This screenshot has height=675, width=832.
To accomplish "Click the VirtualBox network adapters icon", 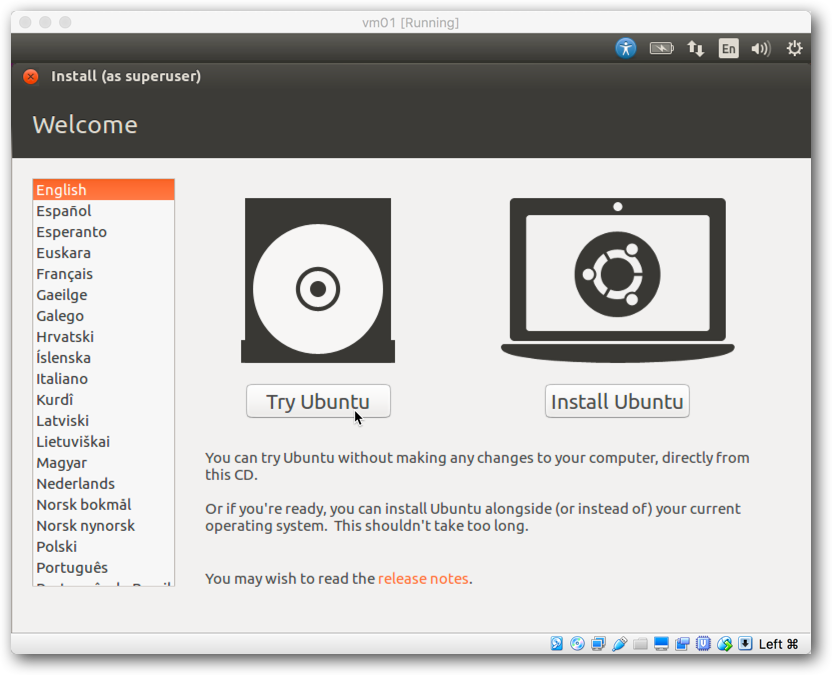I will tap(599, 644).
